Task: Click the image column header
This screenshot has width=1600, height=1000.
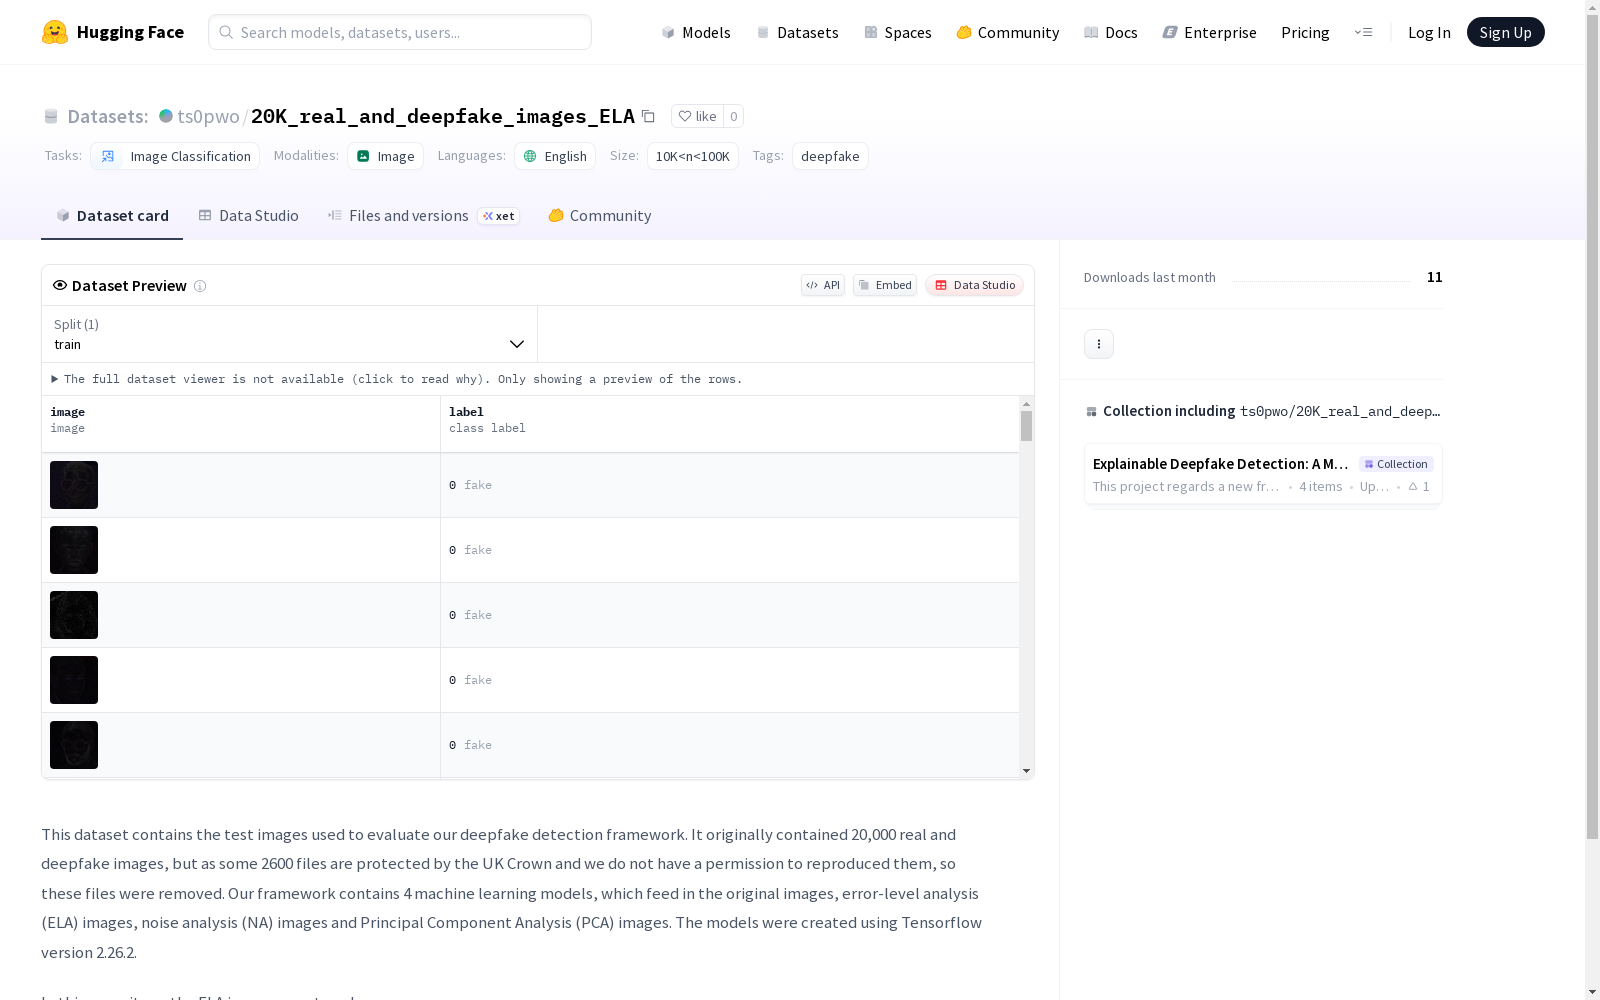Action: click(x=241, y=424)
